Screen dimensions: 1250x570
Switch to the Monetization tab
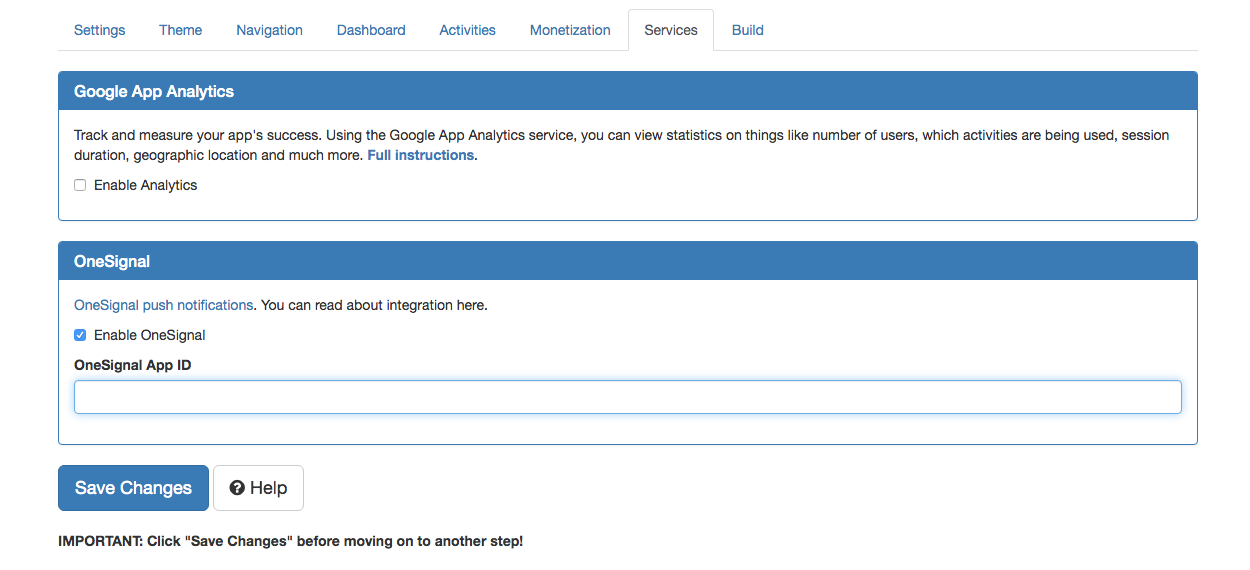pos(570,30)
